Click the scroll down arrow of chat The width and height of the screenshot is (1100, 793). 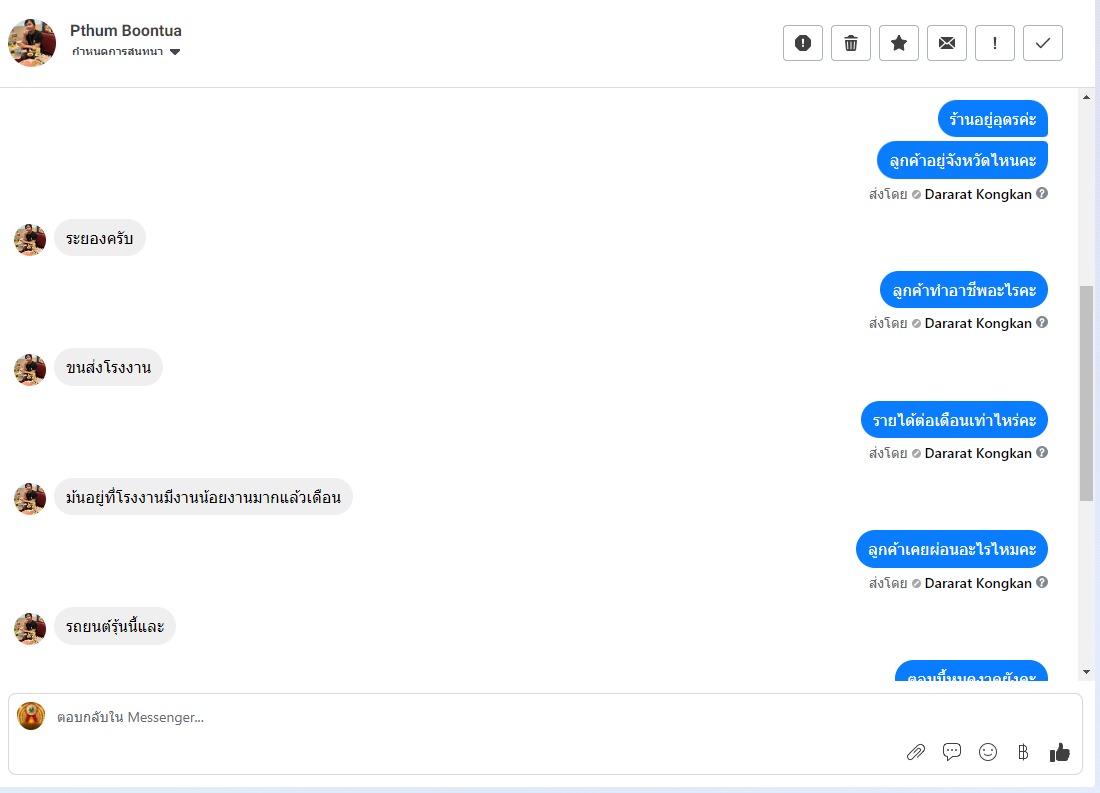click(1087, 672)
